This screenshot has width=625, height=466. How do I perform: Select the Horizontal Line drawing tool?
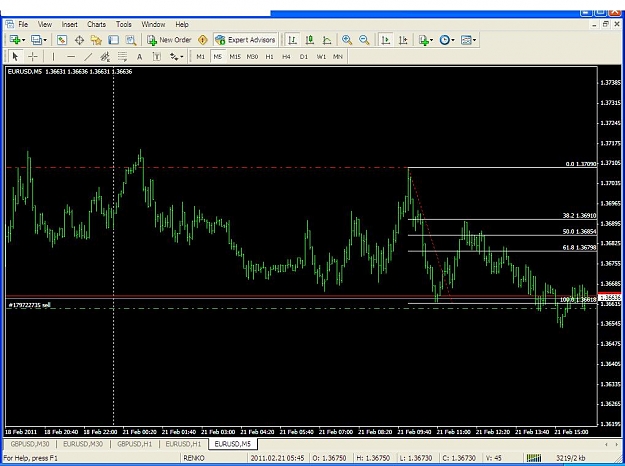(x=71, y=57)
